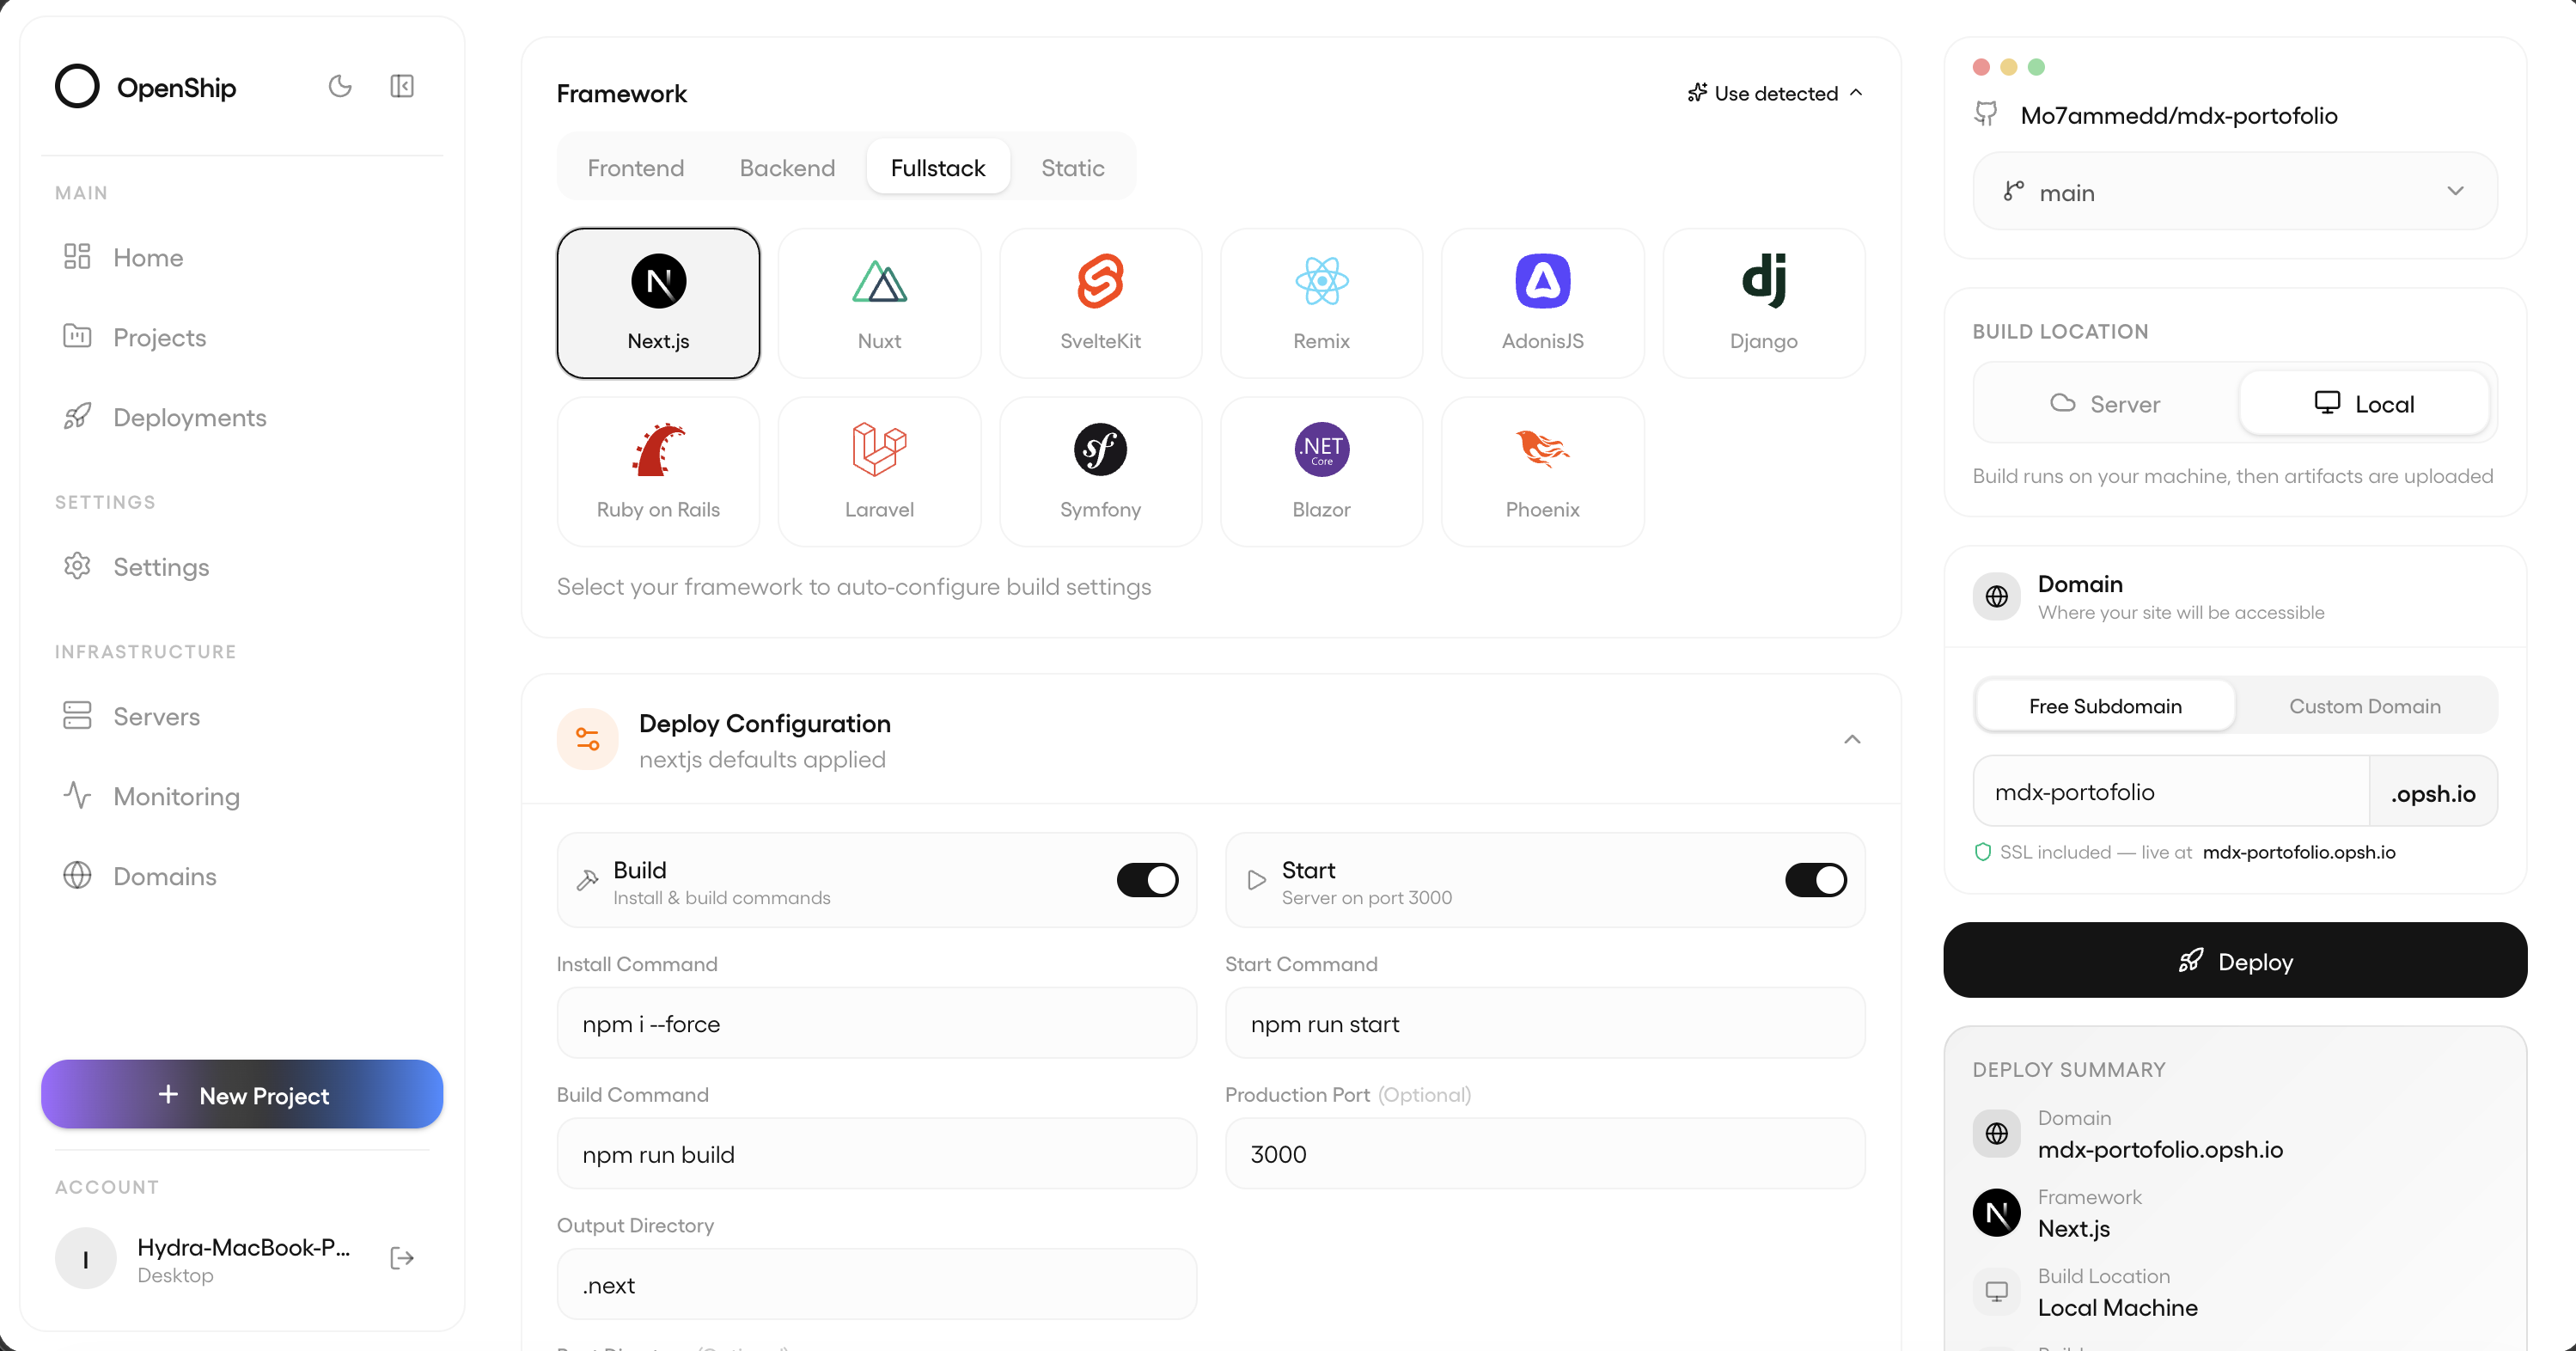Click the logout icon beside Hydra-MacBook
This screenshot has height=1351, width=2576.
[x=402, y=1258]
